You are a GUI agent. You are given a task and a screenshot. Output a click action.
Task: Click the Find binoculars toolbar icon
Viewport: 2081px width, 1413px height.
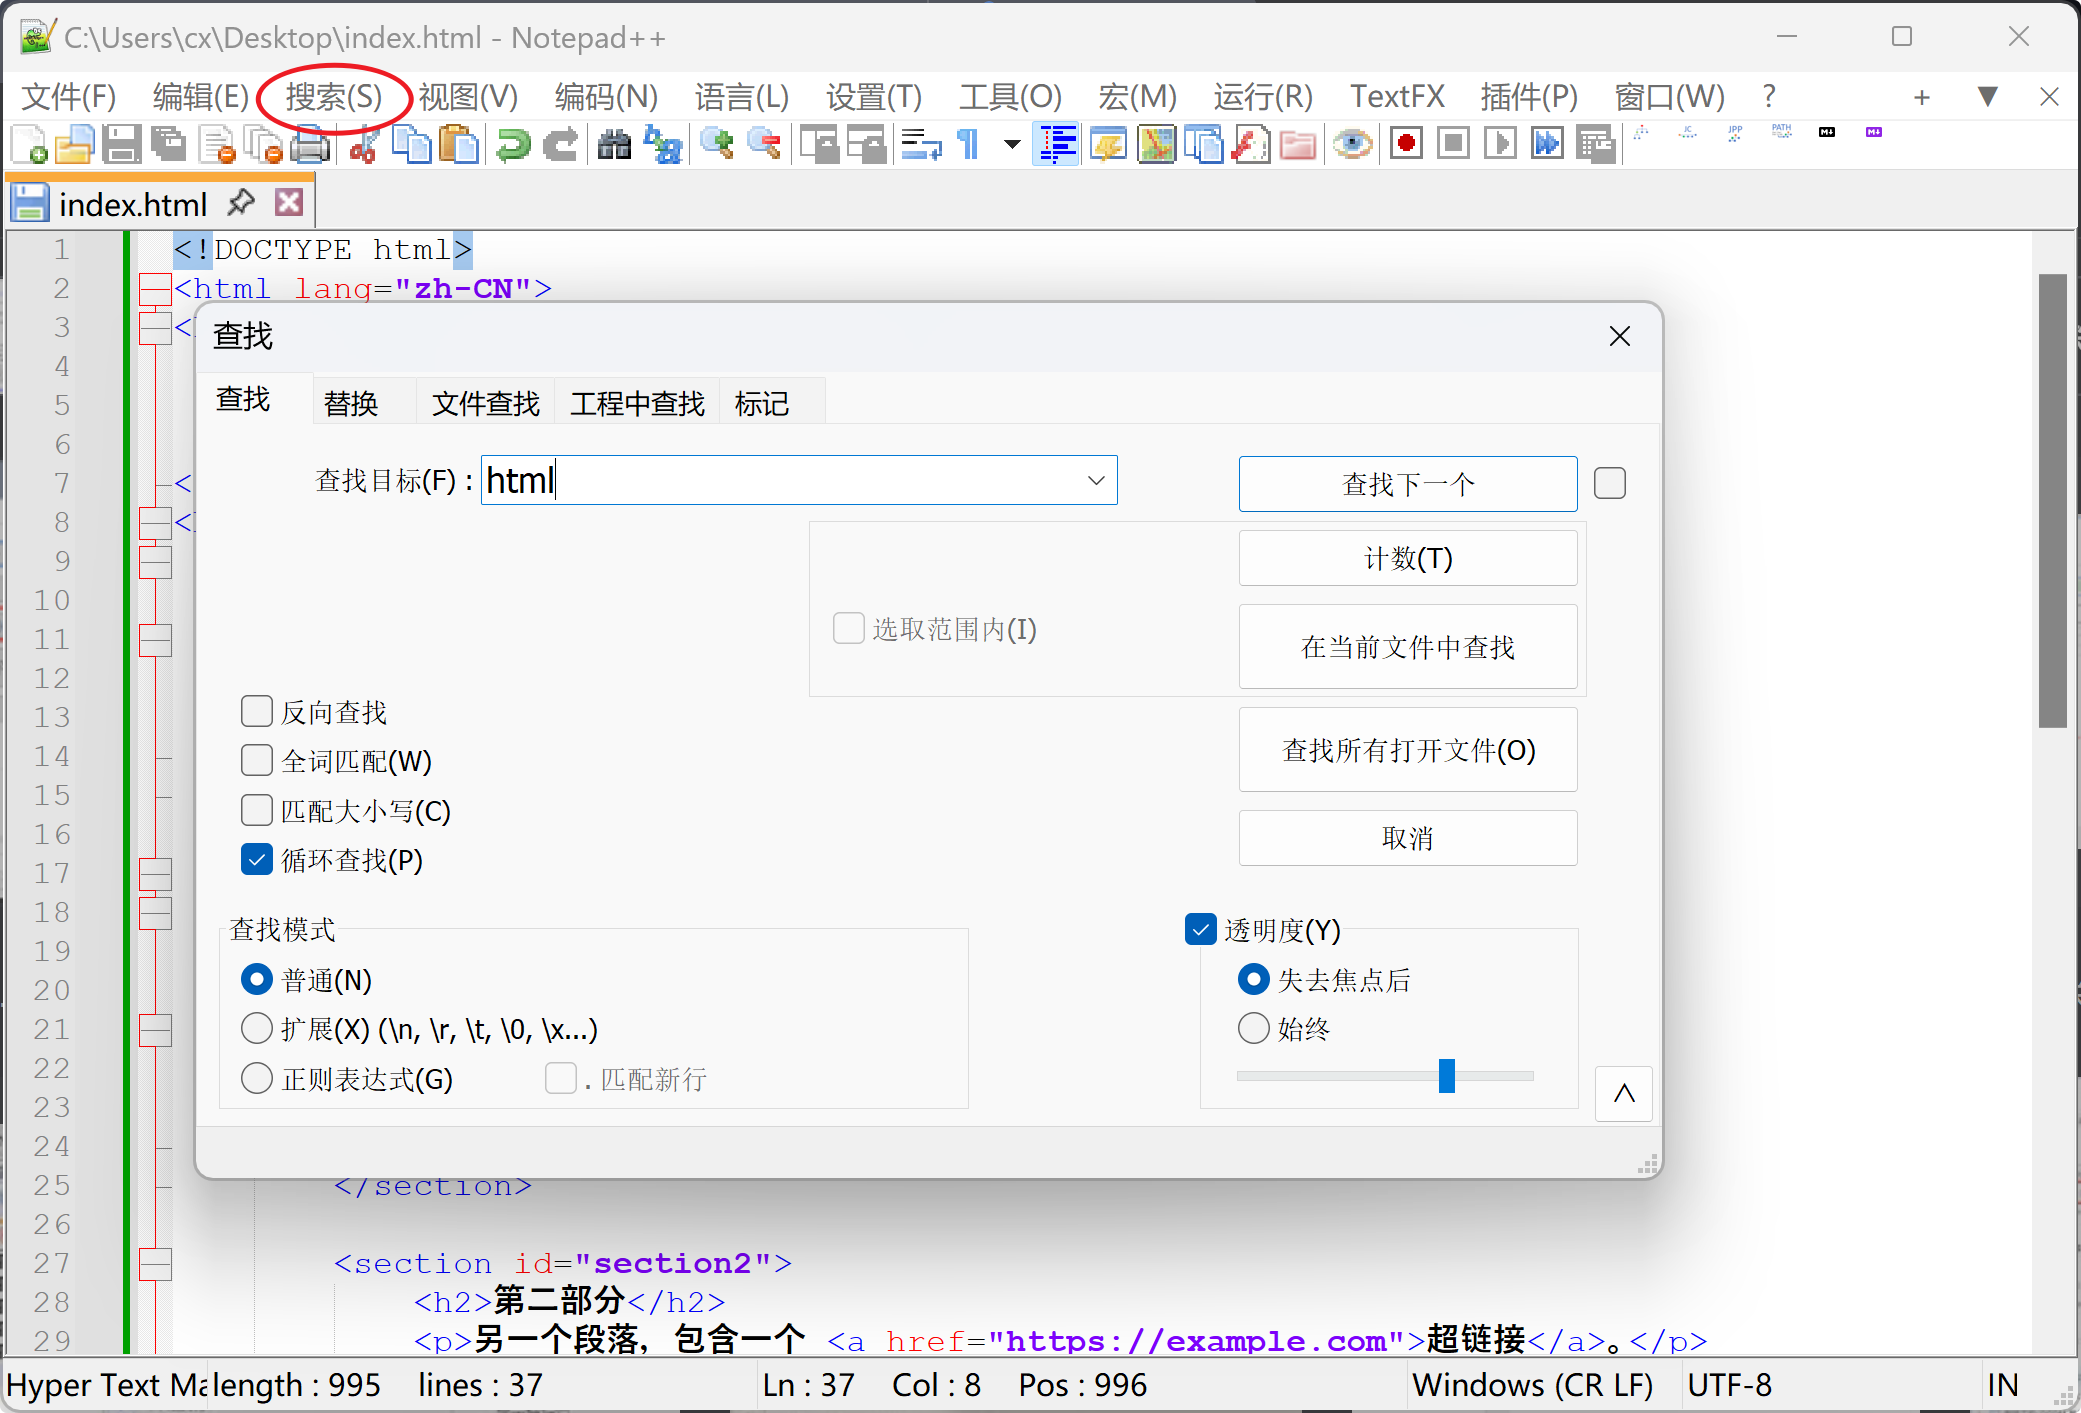614,145
